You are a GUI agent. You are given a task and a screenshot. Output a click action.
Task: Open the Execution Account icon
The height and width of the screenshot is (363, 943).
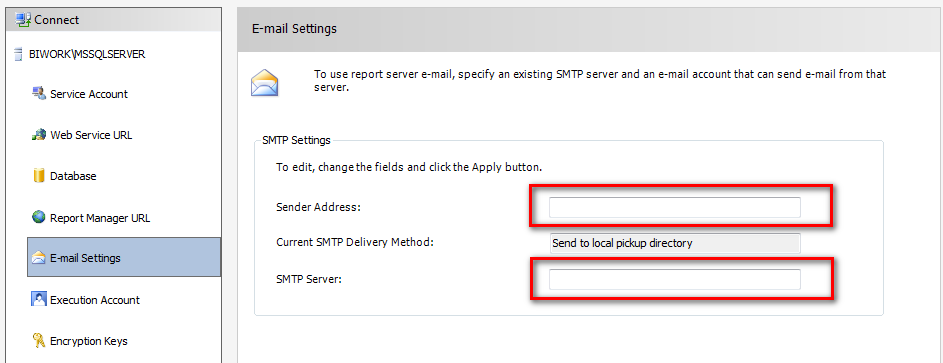[39, 299]
